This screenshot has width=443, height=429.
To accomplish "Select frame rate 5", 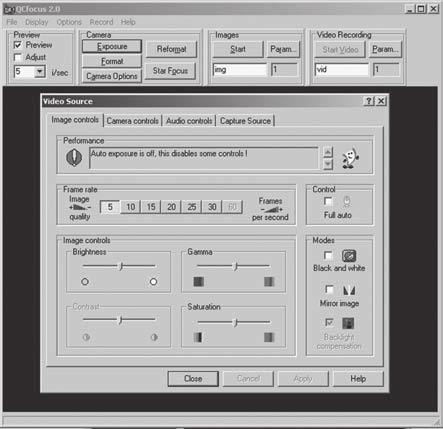I will 110,207.
